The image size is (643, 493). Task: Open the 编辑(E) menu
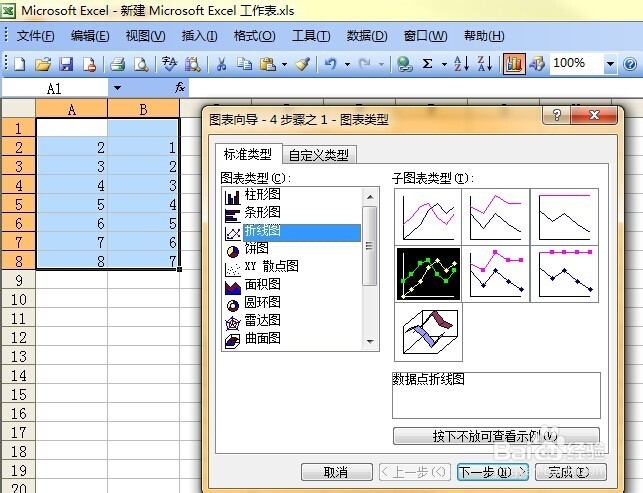click(x=90, y=36)
